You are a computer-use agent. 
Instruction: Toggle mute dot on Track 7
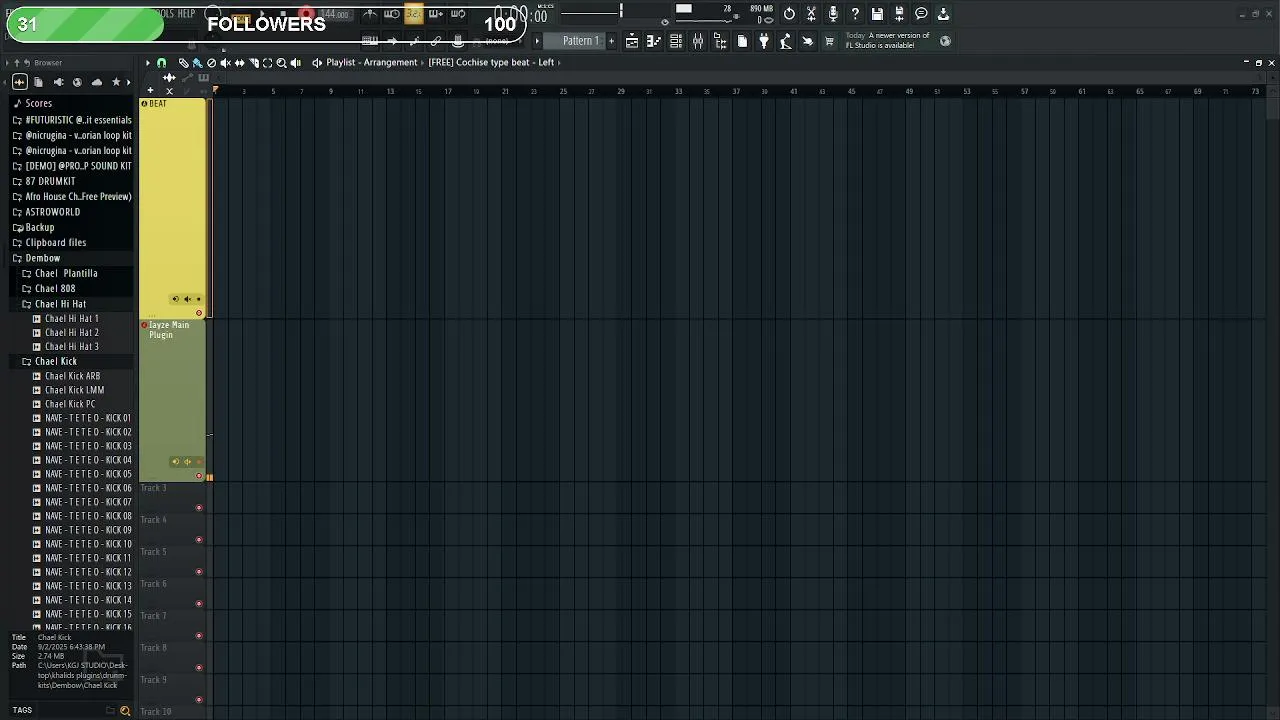[x=199, y=636]
